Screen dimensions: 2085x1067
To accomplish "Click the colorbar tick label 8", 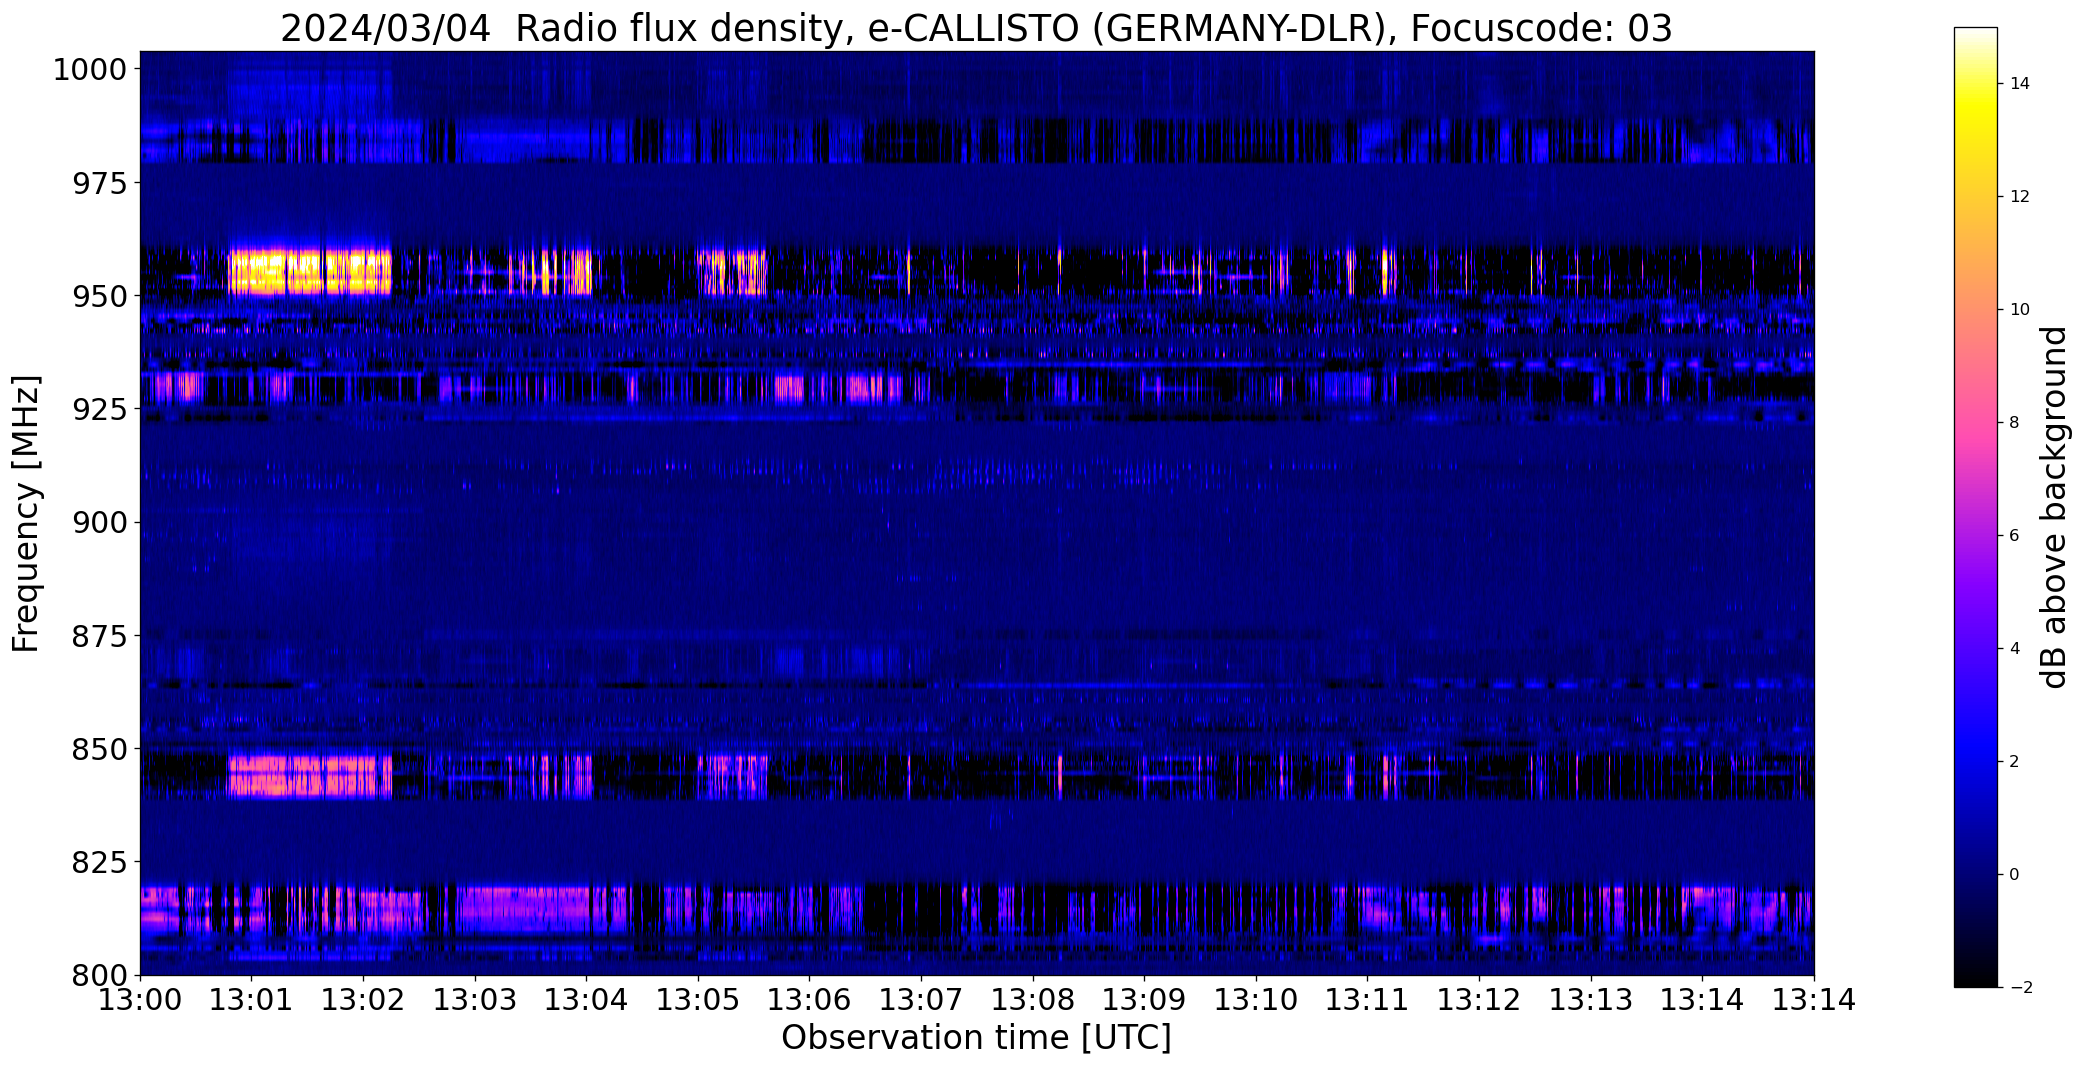I will point(2014,422).
